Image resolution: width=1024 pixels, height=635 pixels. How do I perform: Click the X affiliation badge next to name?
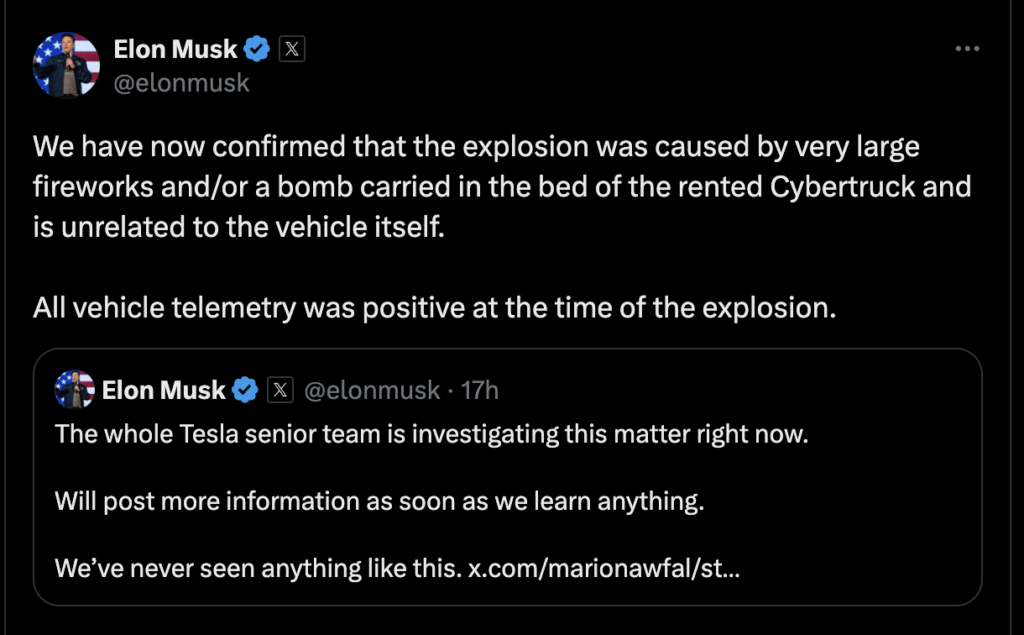click(x=291, y=47)
